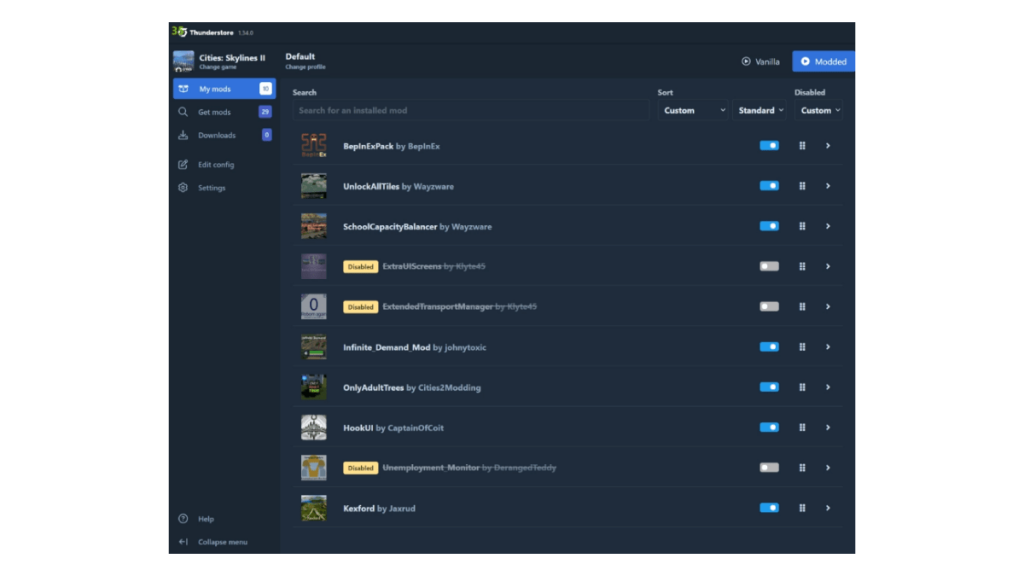Expand the OnlyAdultTrees row chevron
1024x576 pixels.
828,387
